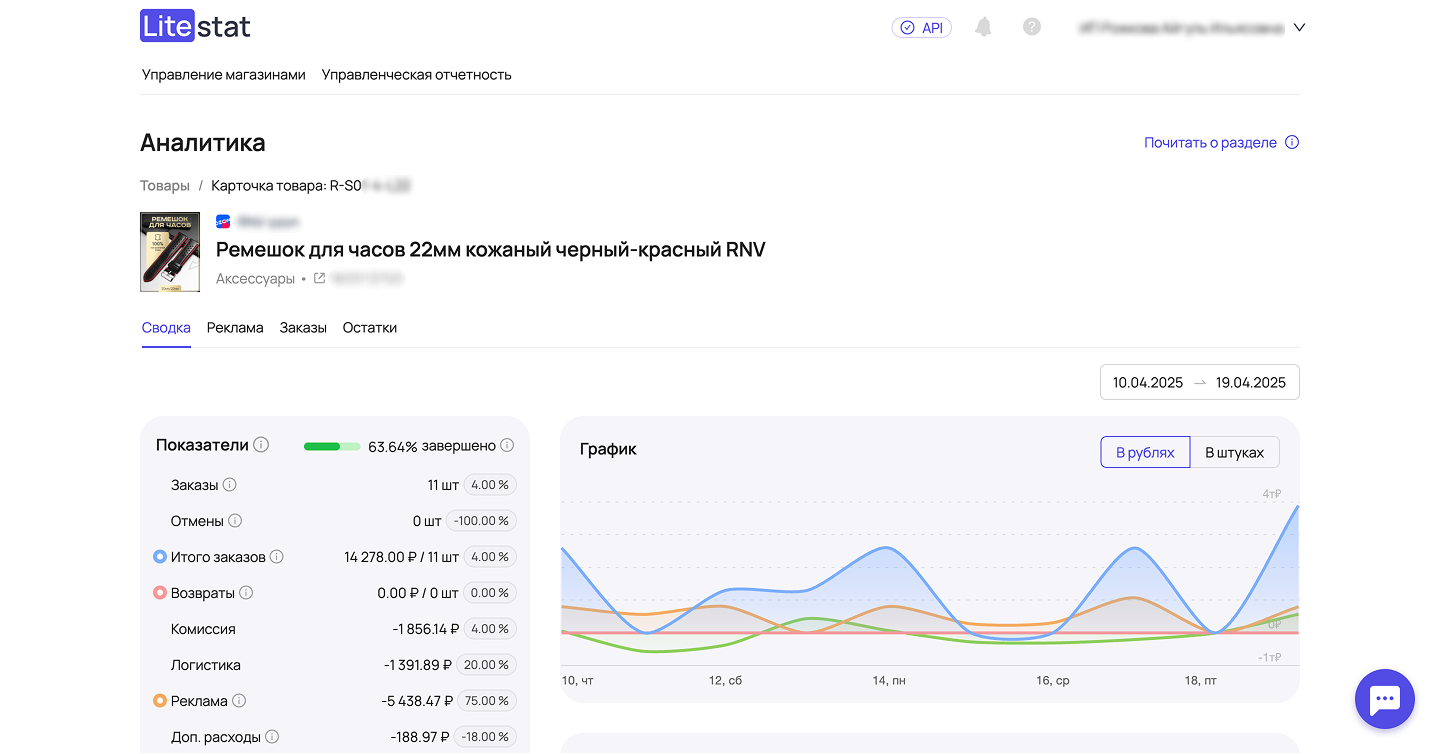Toggle the orange Реклама series marker
1433x754 pixels.
click(x=159, y=701)
